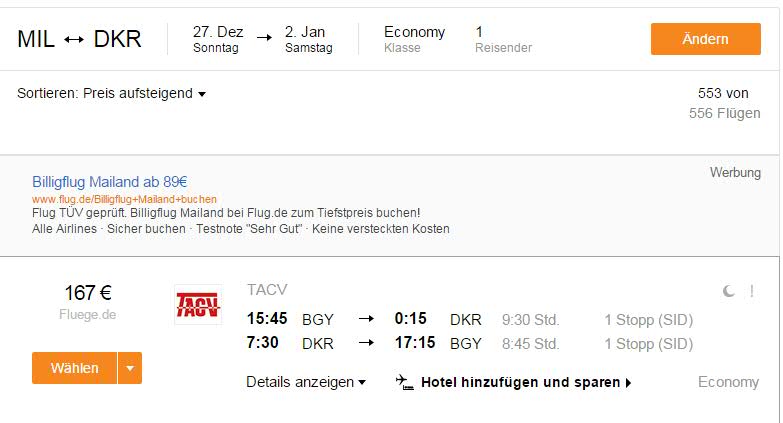Image resolution: width=783 pixels, height=423 pixels.
Task: Expand Hotel hinzufügen und sparen
Action: pyautogui.click(x=526, y=383)
